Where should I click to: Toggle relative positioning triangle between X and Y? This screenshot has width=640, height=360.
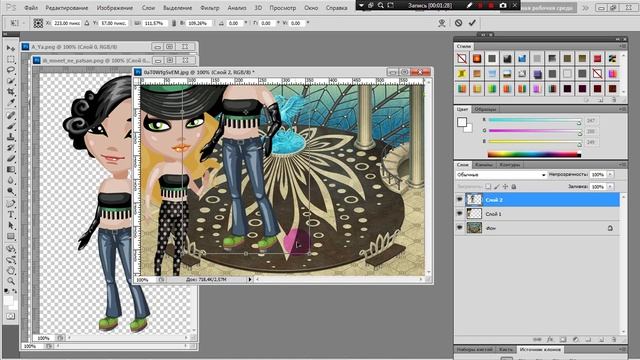pyautogui.click(x=87, y=23)
